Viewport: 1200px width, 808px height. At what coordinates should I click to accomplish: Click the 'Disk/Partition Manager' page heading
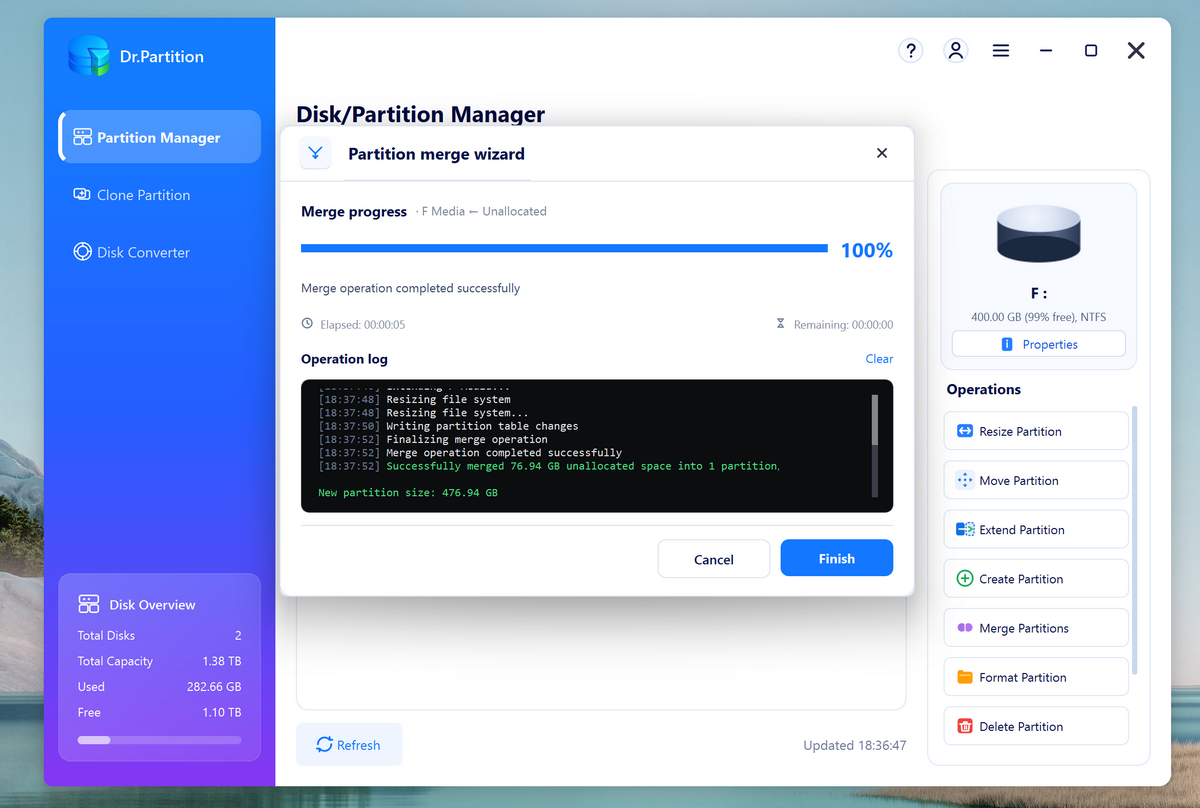(421, 115)
